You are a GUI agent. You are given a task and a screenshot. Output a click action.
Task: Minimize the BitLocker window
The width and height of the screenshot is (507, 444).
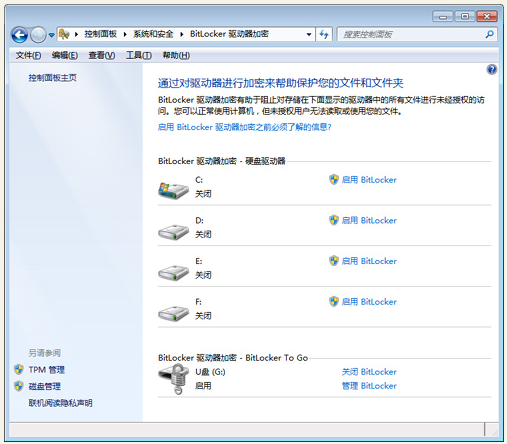443,16
